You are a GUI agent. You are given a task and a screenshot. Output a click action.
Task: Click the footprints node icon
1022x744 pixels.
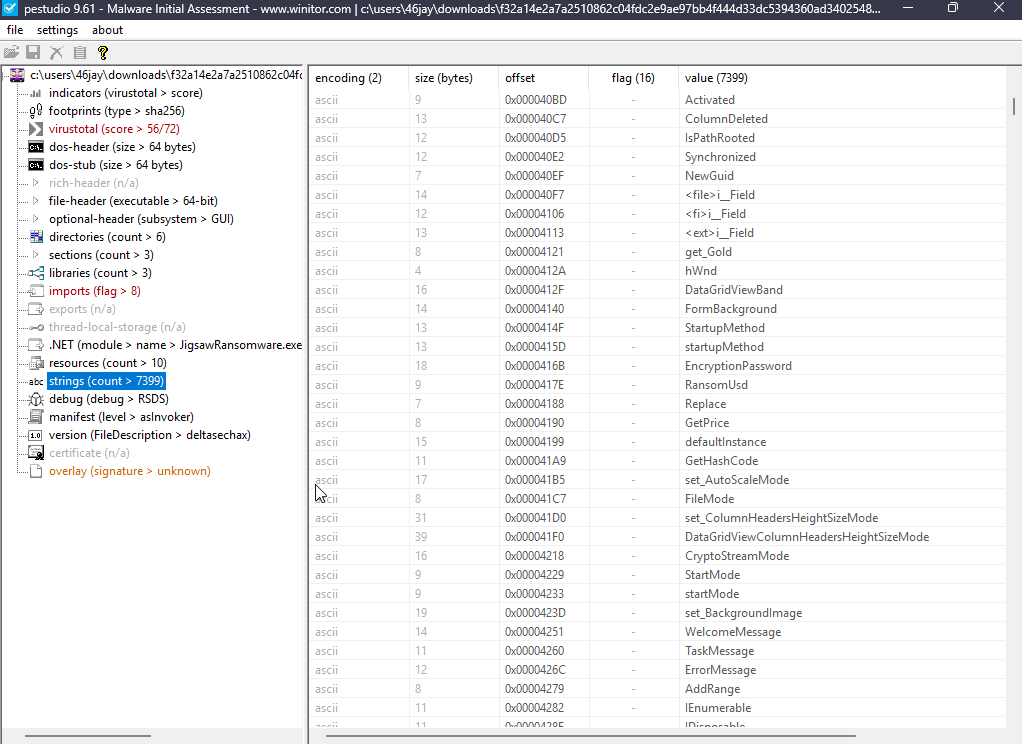(x=36, y=111)
